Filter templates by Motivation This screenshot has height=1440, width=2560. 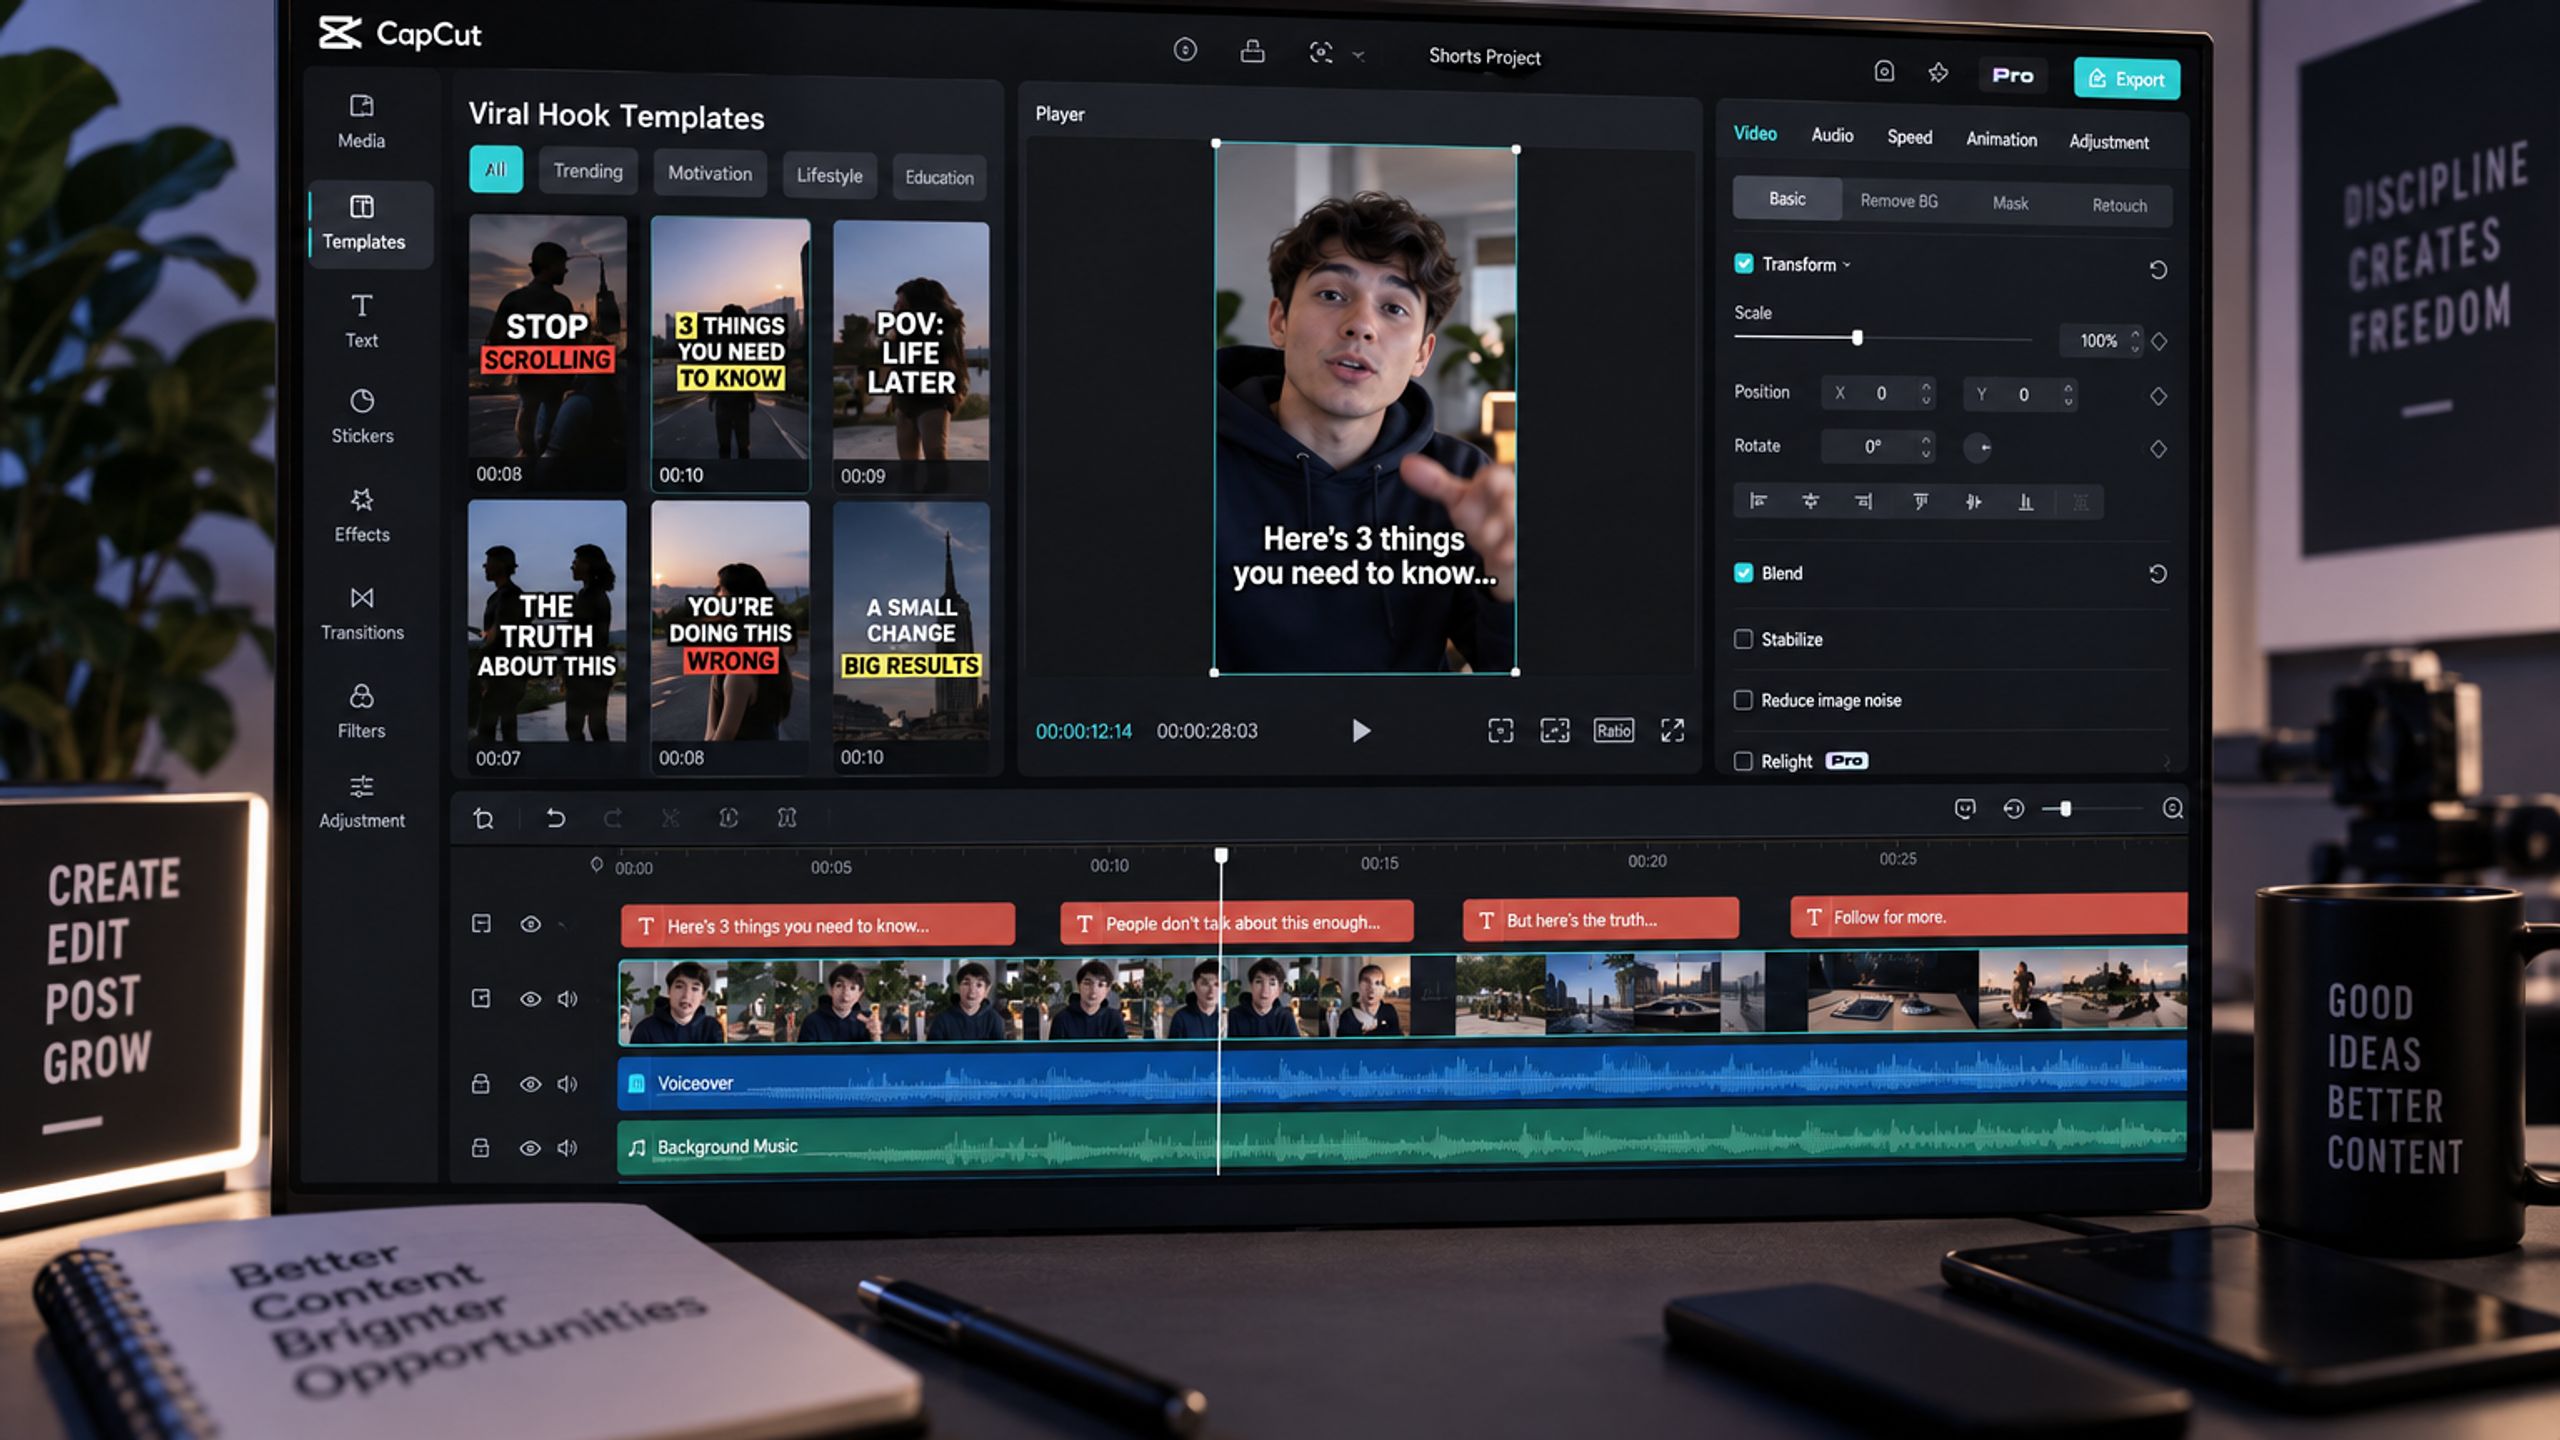[710, 173]
